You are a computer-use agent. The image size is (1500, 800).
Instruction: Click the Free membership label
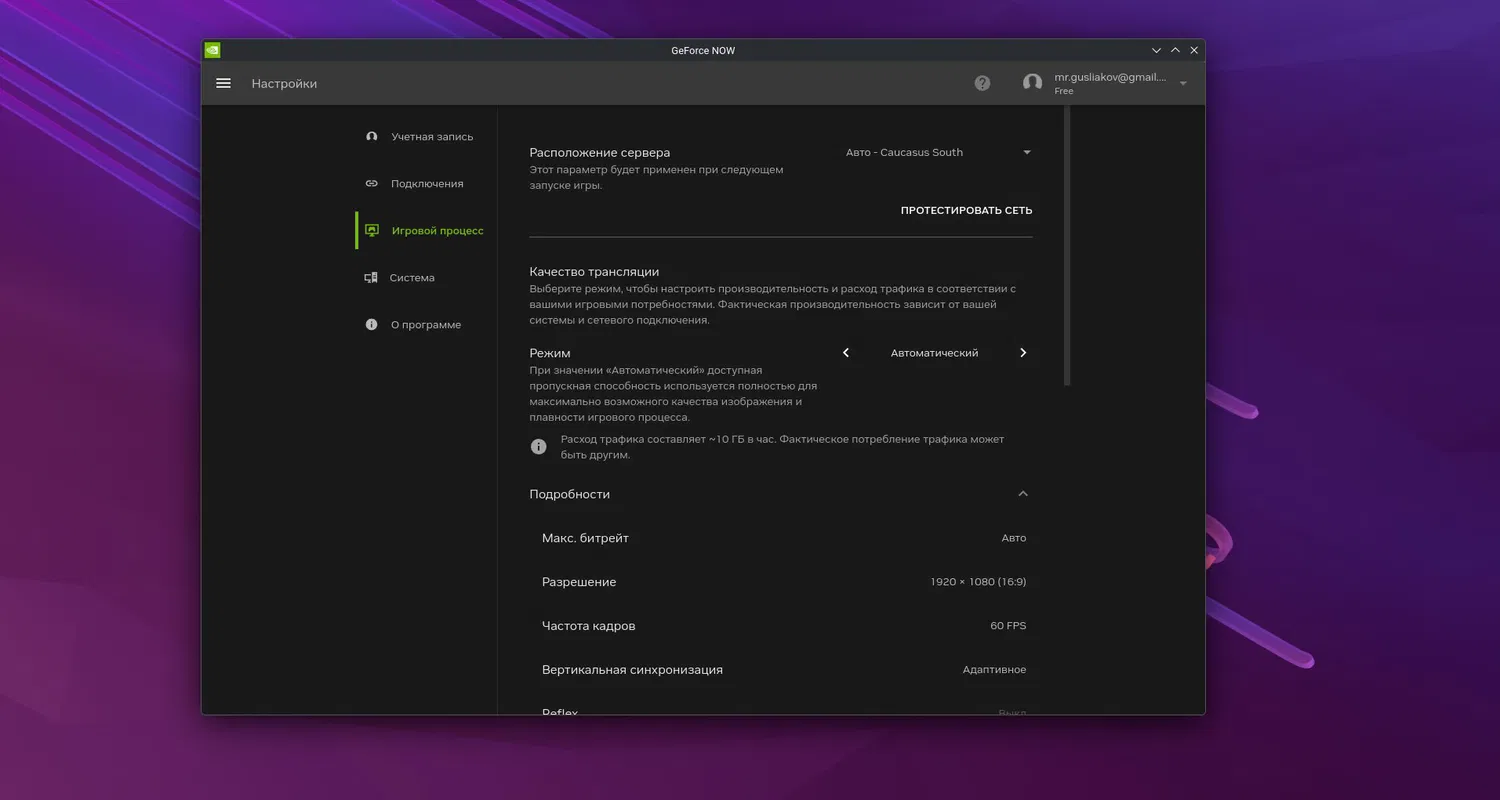1064,91
